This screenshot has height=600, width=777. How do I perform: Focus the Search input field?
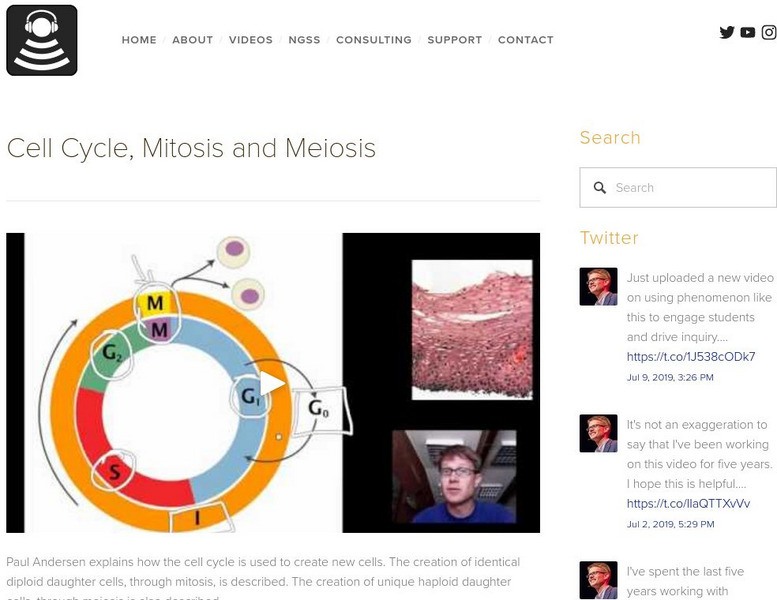(690, 188)
